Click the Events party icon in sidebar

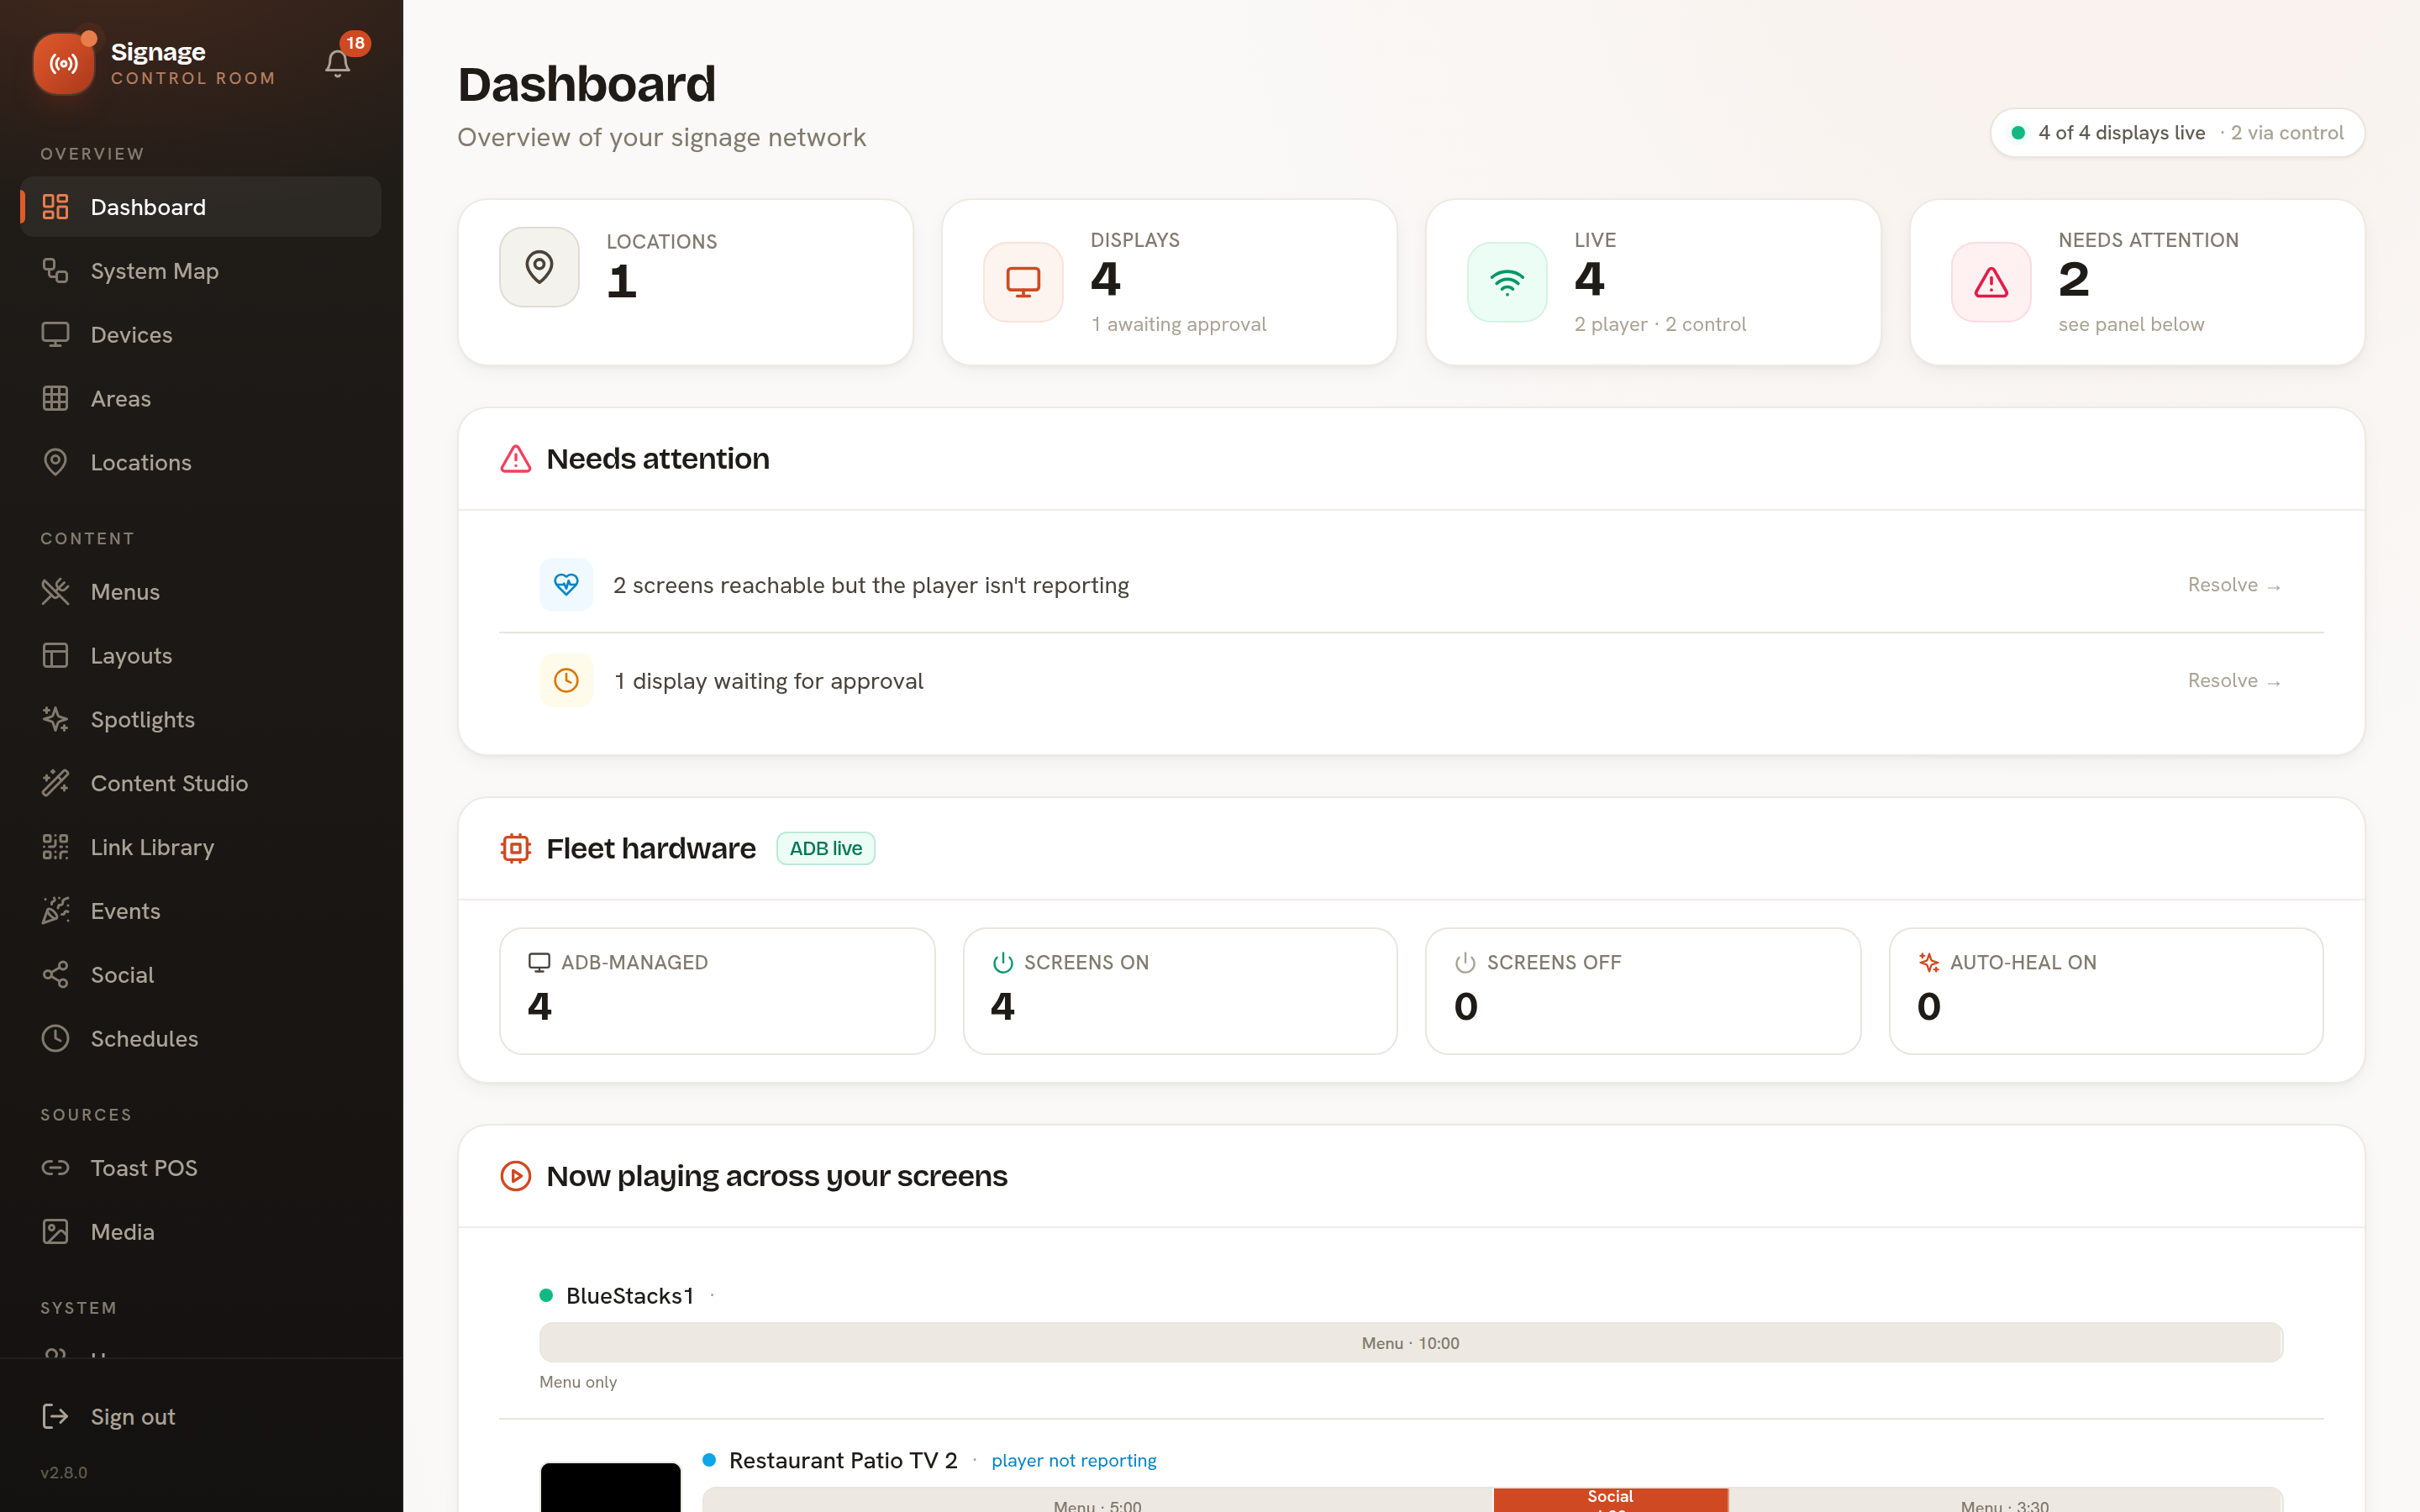(55, 911)
